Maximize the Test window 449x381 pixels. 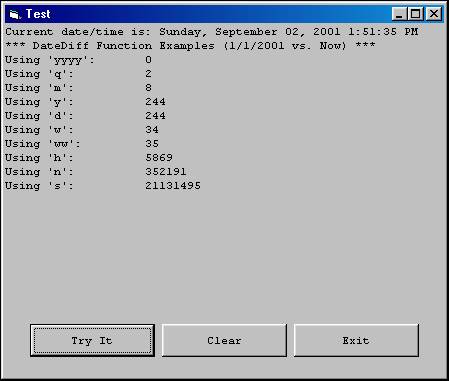415,14
